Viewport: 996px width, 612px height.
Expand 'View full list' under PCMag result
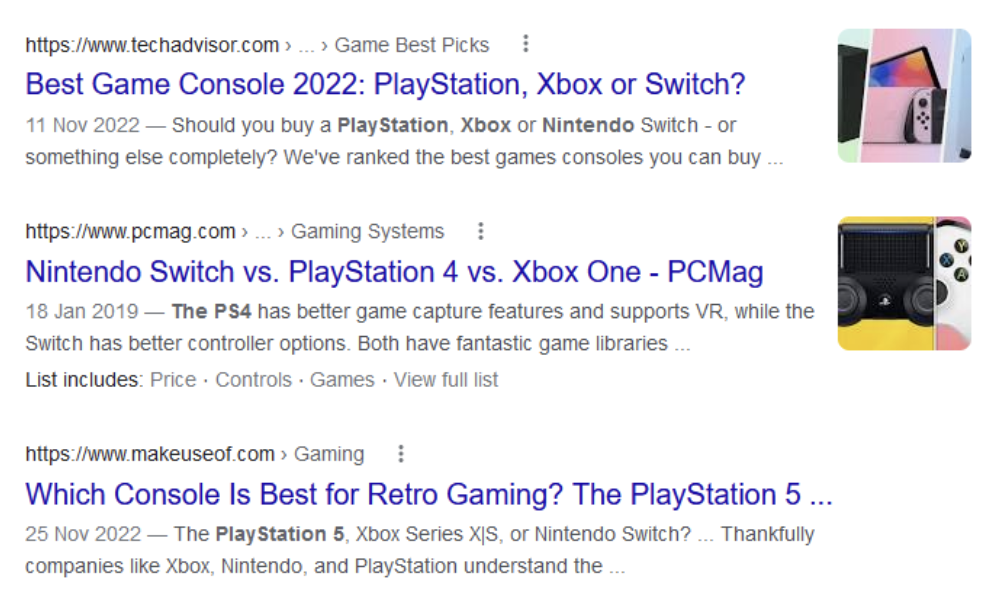(x=446, y=380)
